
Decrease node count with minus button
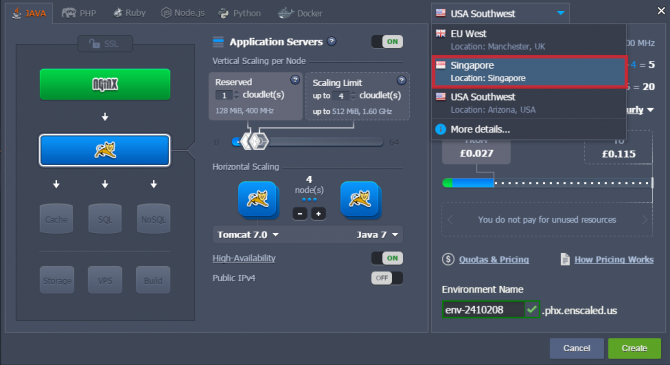click(x=300, y=213)
